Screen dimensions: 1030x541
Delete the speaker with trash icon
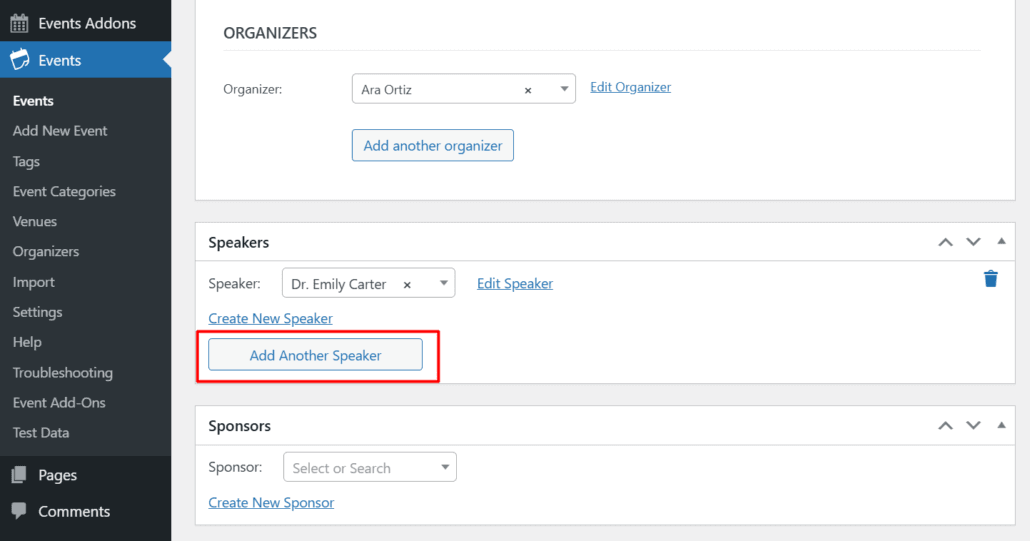tap(990, 279)
